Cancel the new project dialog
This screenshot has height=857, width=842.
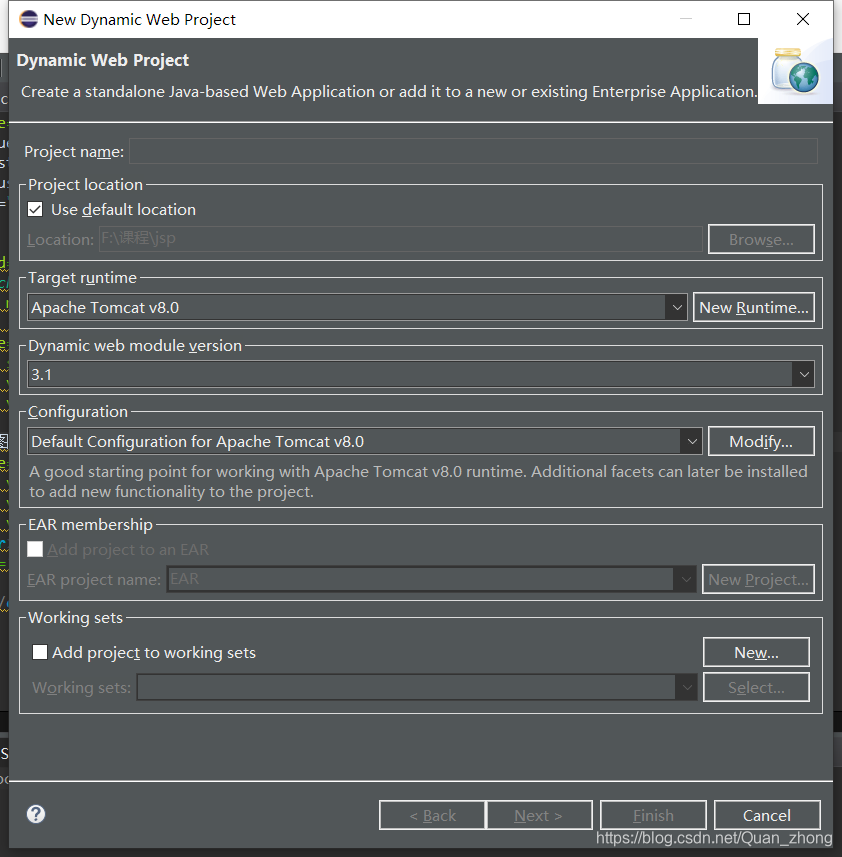click(x=767, y=815)
